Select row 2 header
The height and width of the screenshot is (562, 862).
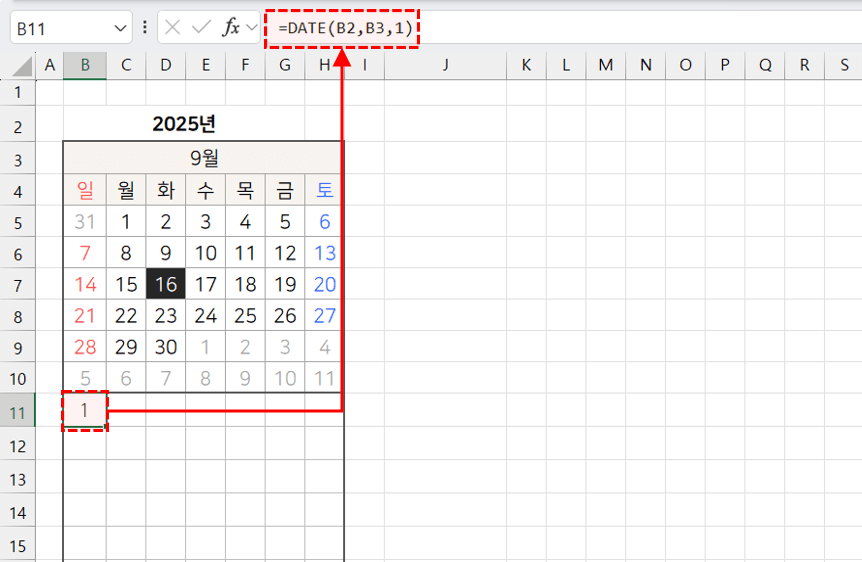pyautogui.click(x=17, y=125)
